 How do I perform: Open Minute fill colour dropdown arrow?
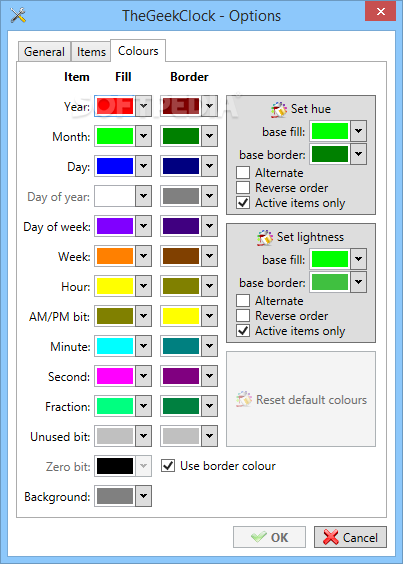point(144,346)
